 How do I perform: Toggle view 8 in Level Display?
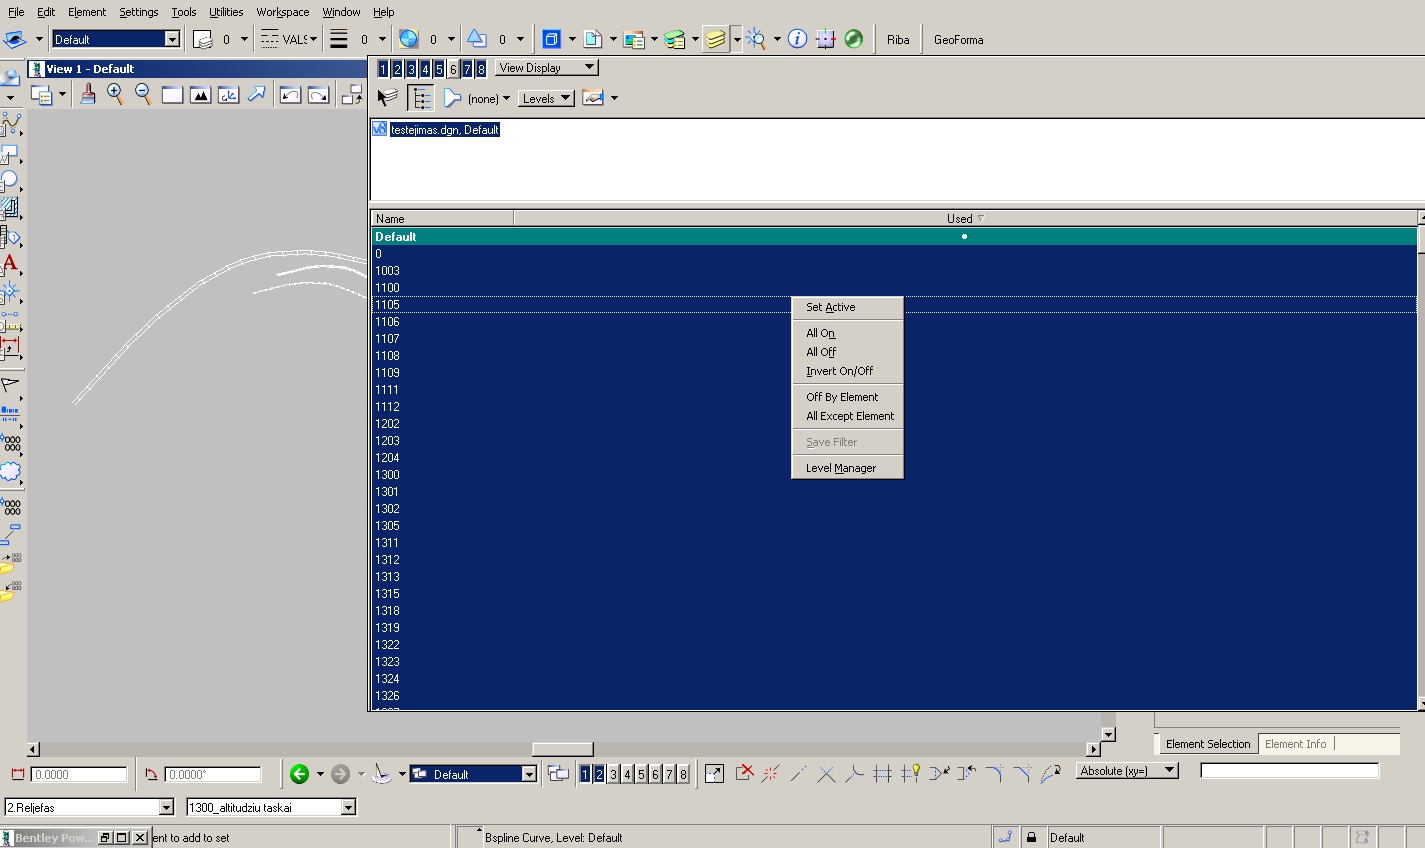click(481, 68)
